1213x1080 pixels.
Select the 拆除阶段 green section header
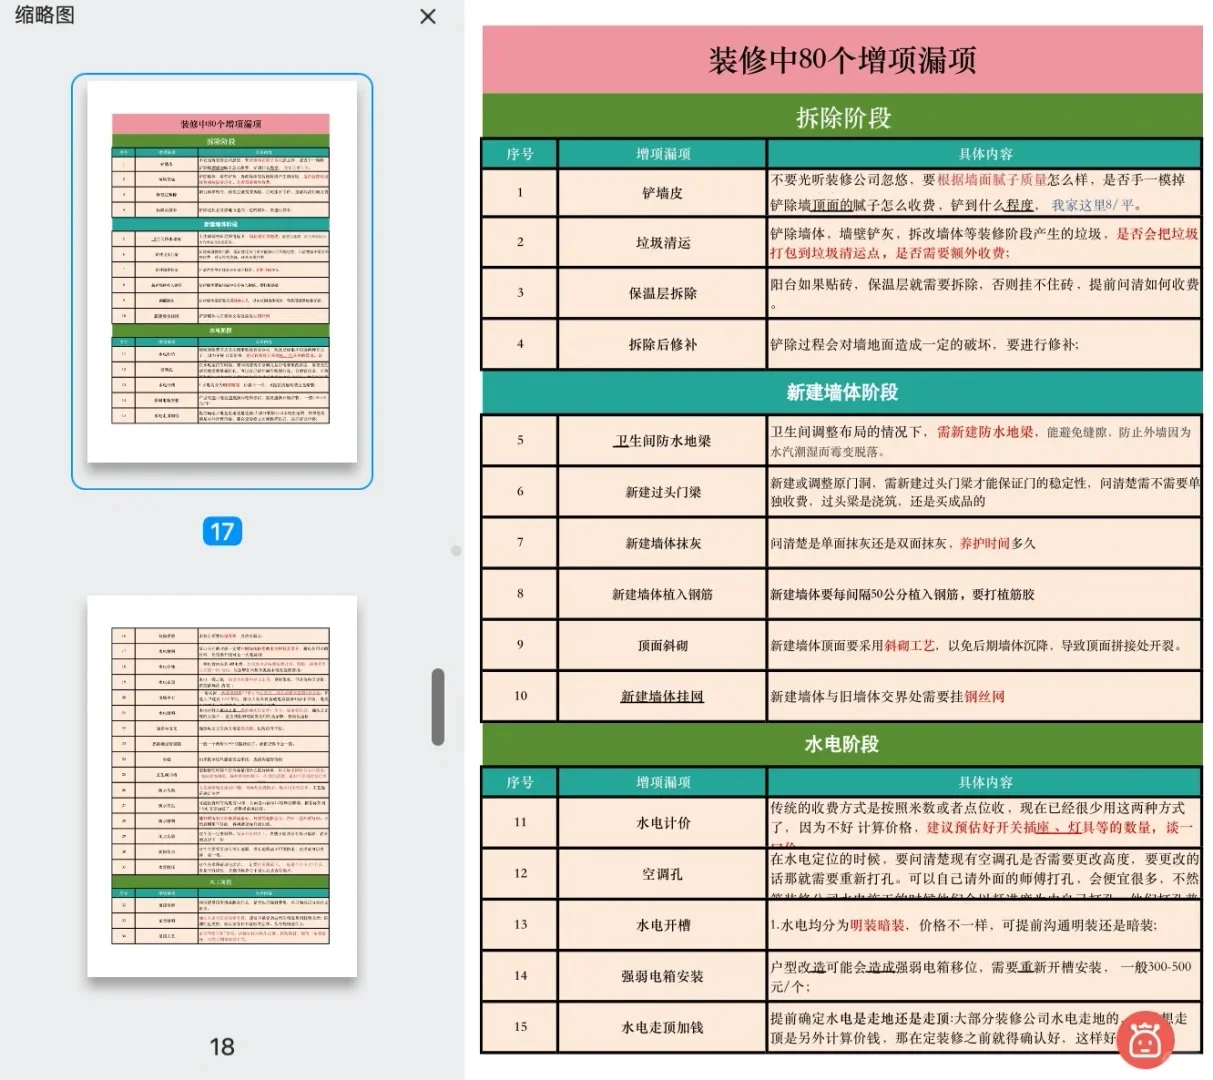click(x=839, y=117)
